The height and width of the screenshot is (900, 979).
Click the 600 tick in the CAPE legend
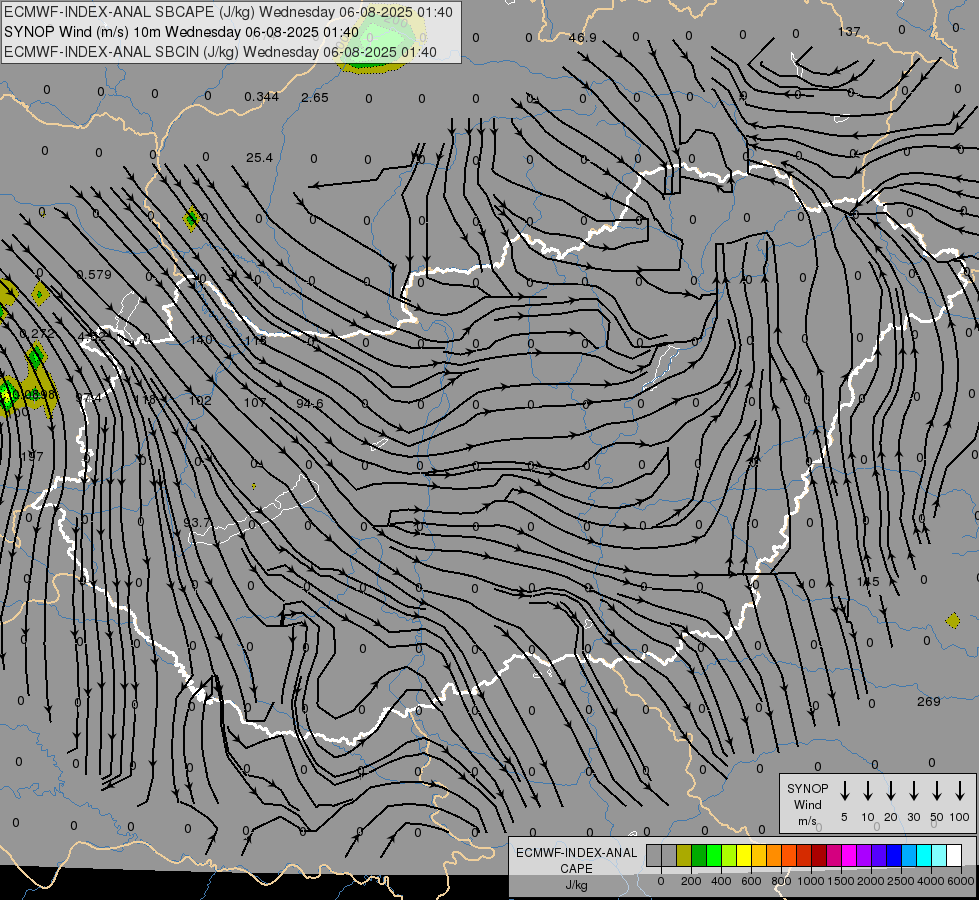point(751,881)
